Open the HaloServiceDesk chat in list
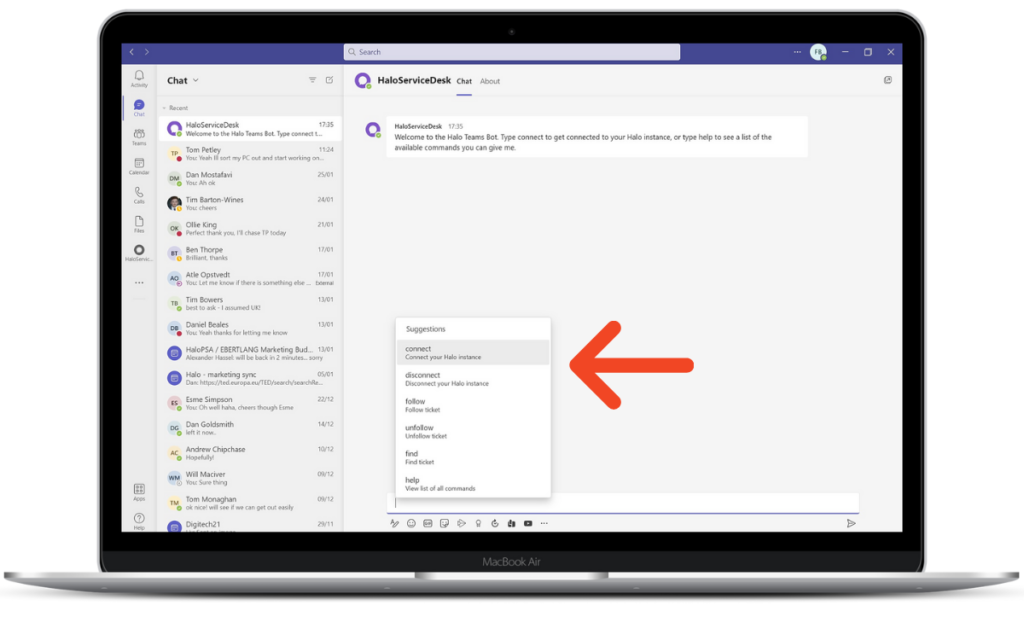This screenshot has height=617, width=1024. pos(250,129)
